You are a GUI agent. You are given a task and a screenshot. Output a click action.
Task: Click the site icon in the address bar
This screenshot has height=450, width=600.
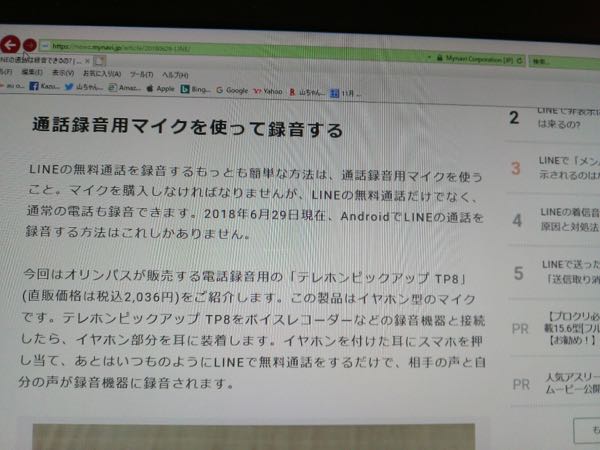click(45, 46)
